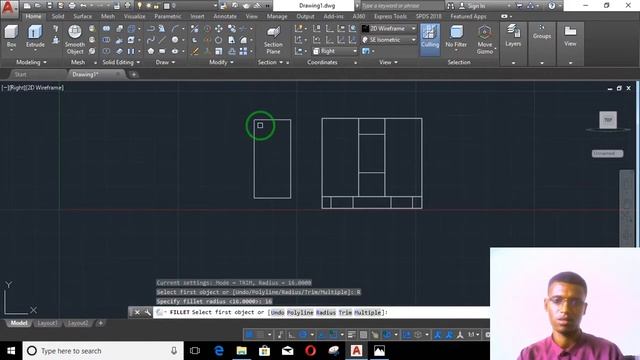Open the Help question mark icon
The height and width of the screenshot is (360, 640).
pyautogui.click(x=551, y=6)
